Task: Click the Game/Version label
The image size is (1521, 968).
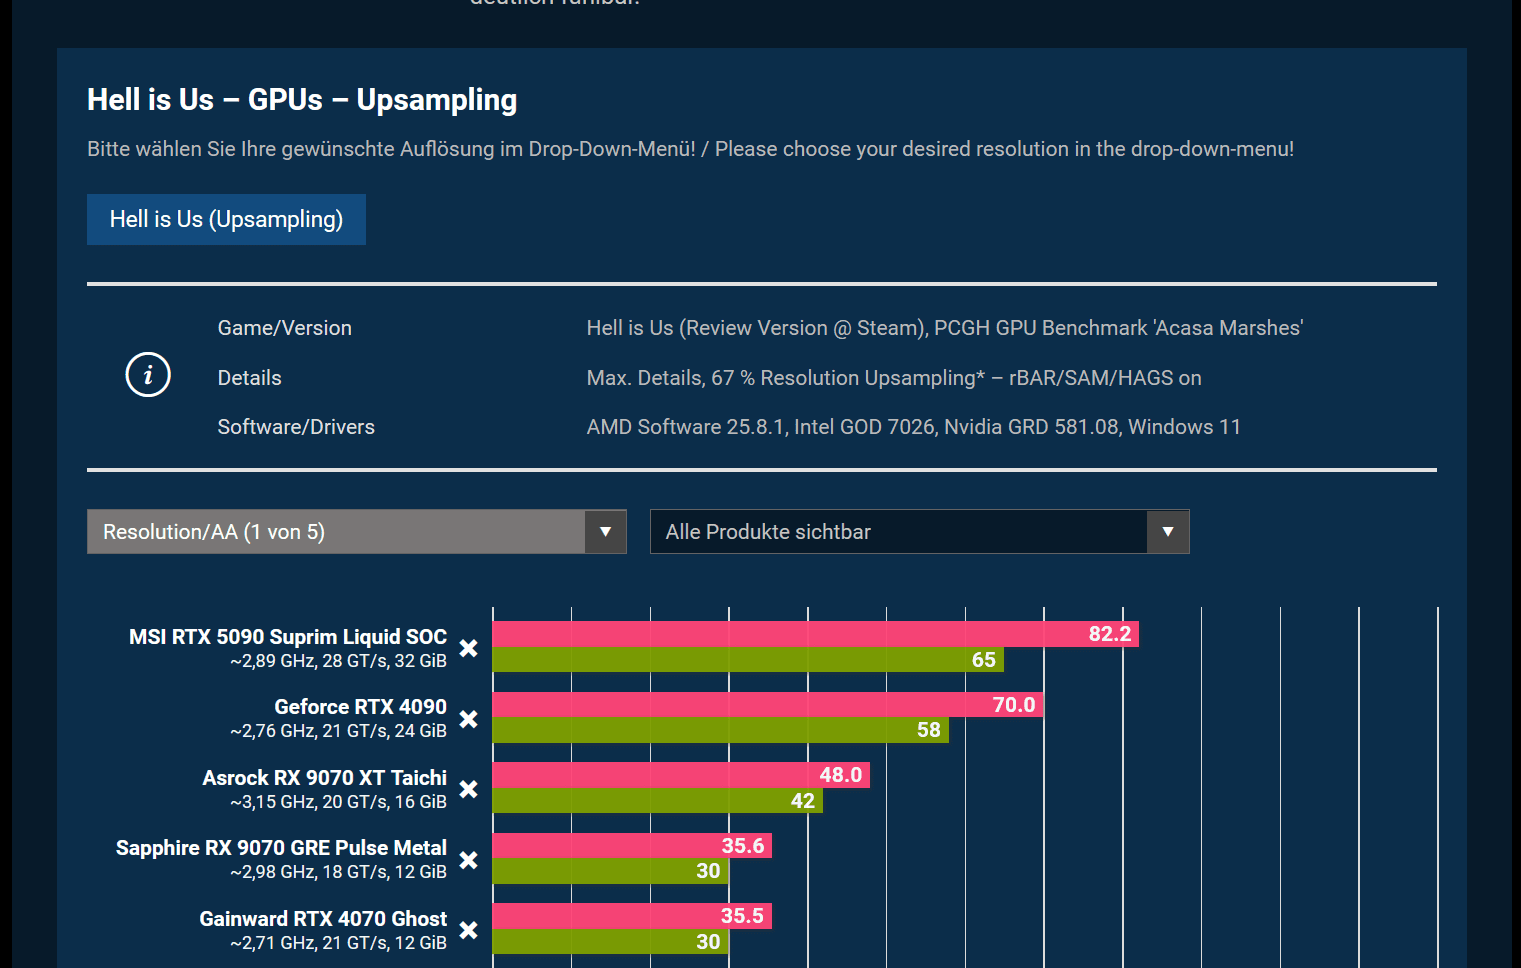Action: click(285, 328)
